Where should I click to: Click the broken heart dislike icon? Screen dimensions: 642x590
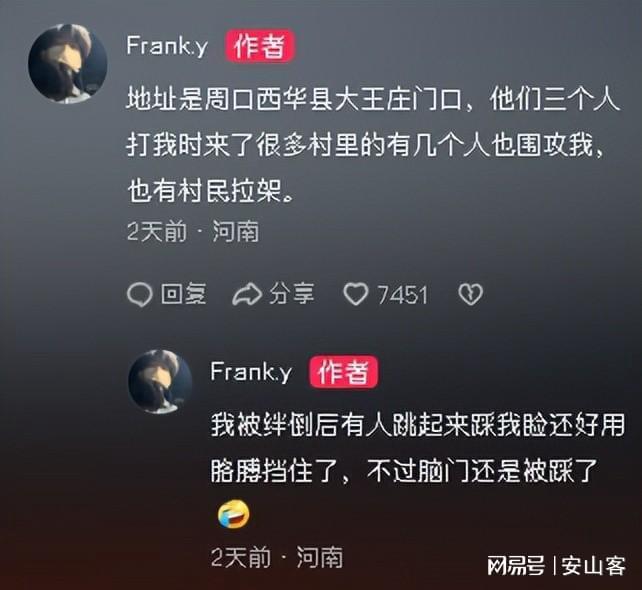470,294
